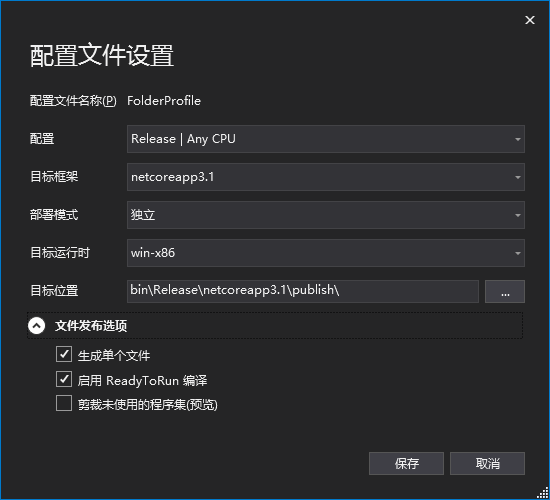This screenshot has height=500, width=550.
Task: Uncheck 启用 ReadyToRun 编译 checkbox
Action: 64,379
